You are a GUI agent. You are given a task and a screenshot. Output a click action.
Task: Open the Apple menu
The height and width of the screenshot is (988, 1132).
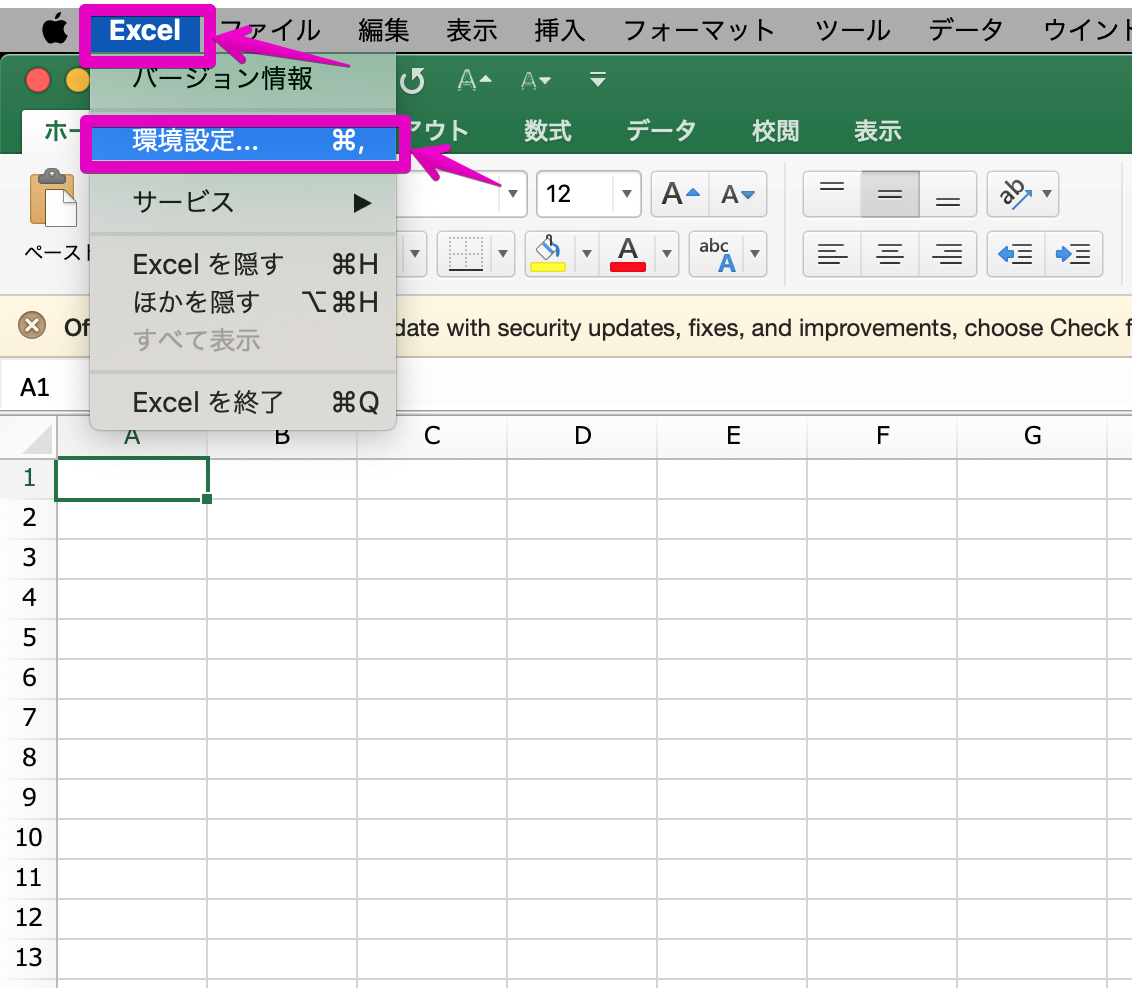pyautogui.click(x=55, y=30)
